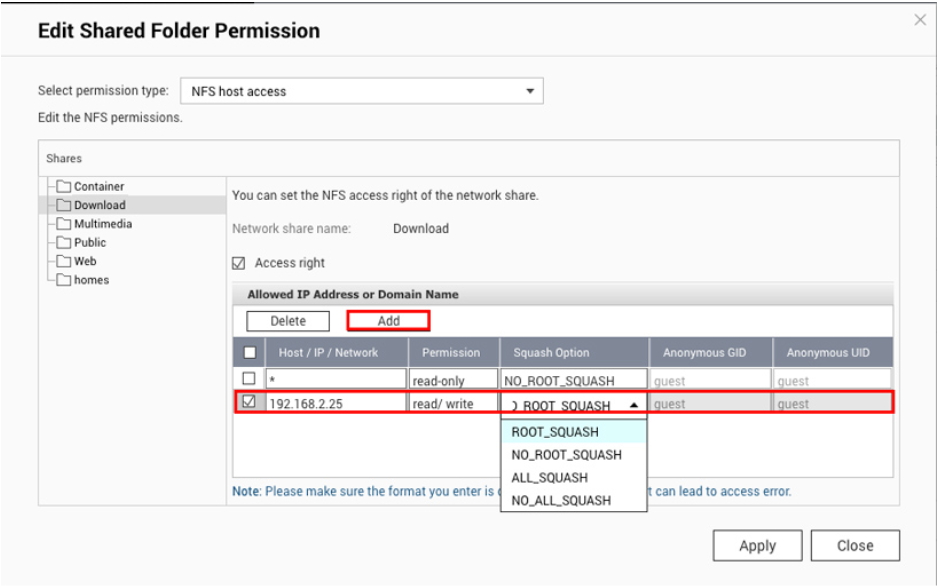
Task: Edit the 192.168.2.25 host field
Action: (337, 404)
